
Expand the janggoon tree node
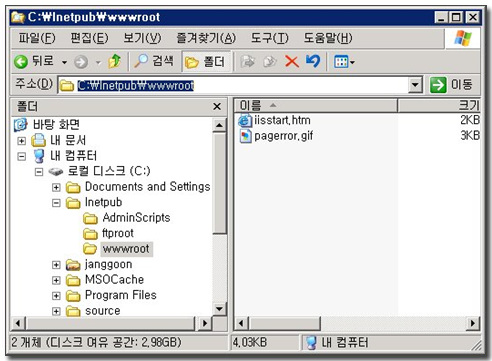[56, 265]
